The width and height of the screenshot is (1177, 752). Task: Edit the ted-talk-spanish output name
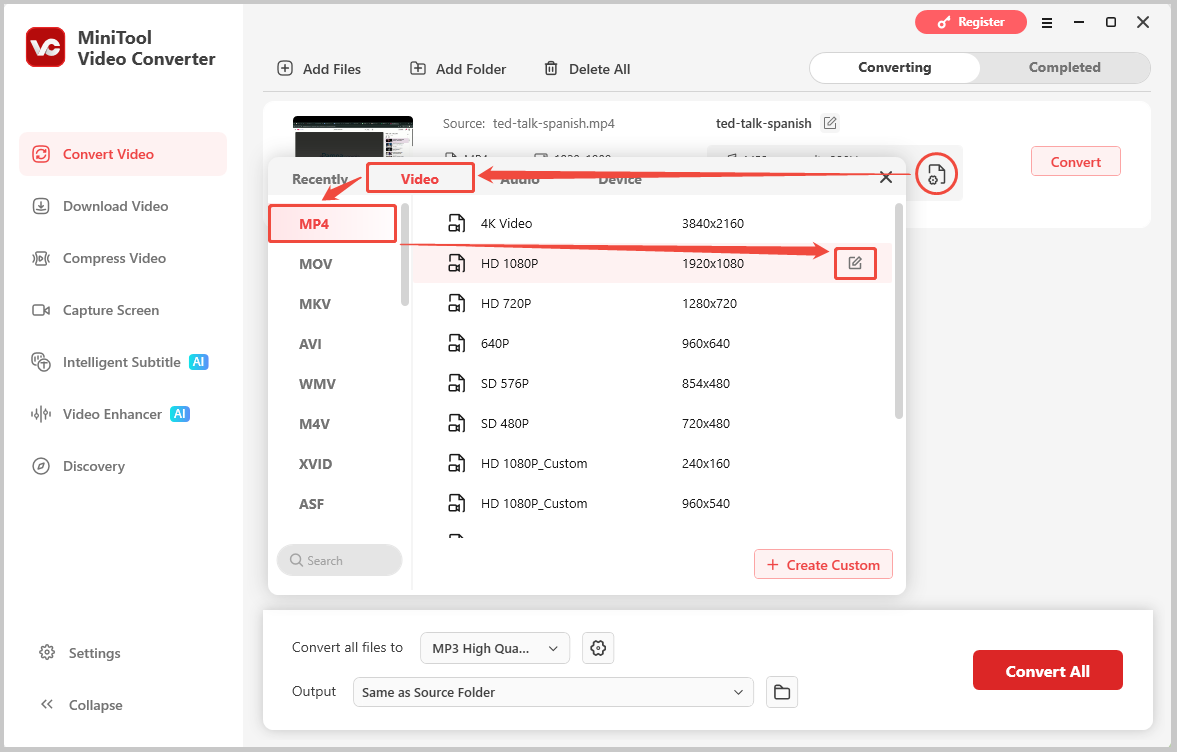(830, 123)
